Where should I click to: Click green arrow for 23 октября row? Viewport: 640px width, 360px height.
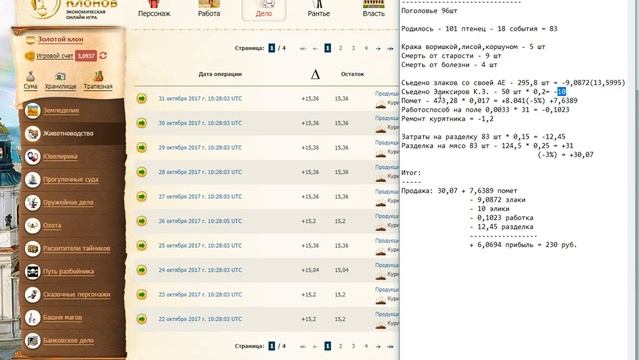(142, 294)
